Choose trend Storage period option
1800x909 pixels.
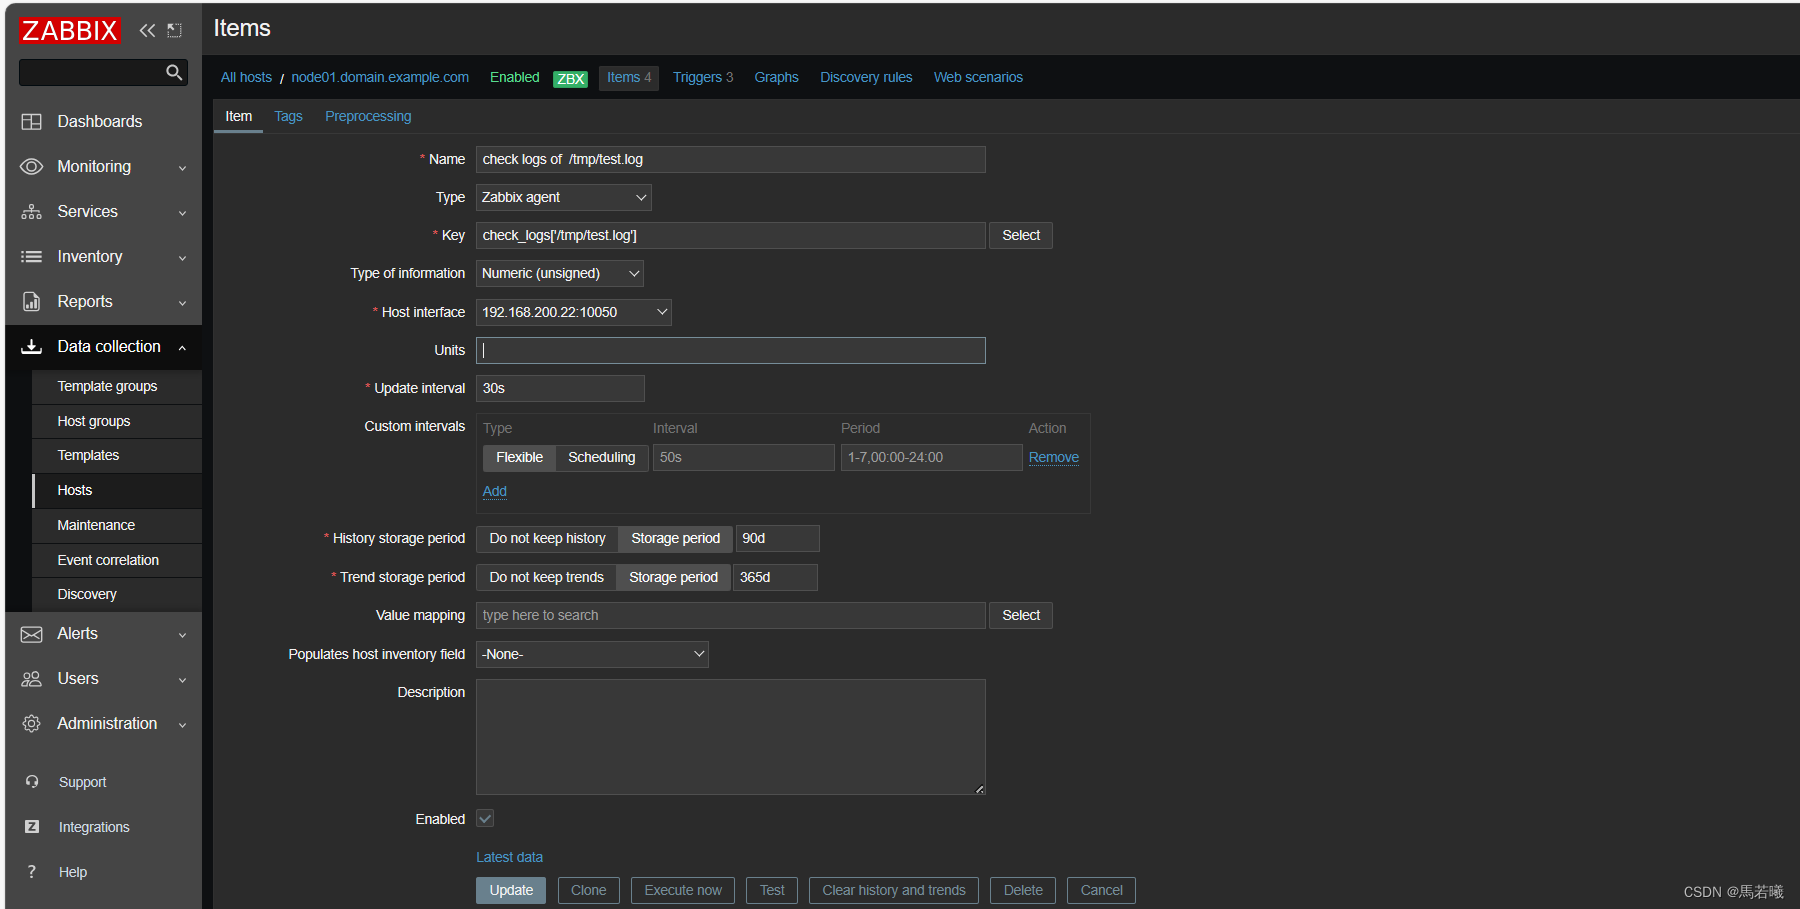(673, 578)
